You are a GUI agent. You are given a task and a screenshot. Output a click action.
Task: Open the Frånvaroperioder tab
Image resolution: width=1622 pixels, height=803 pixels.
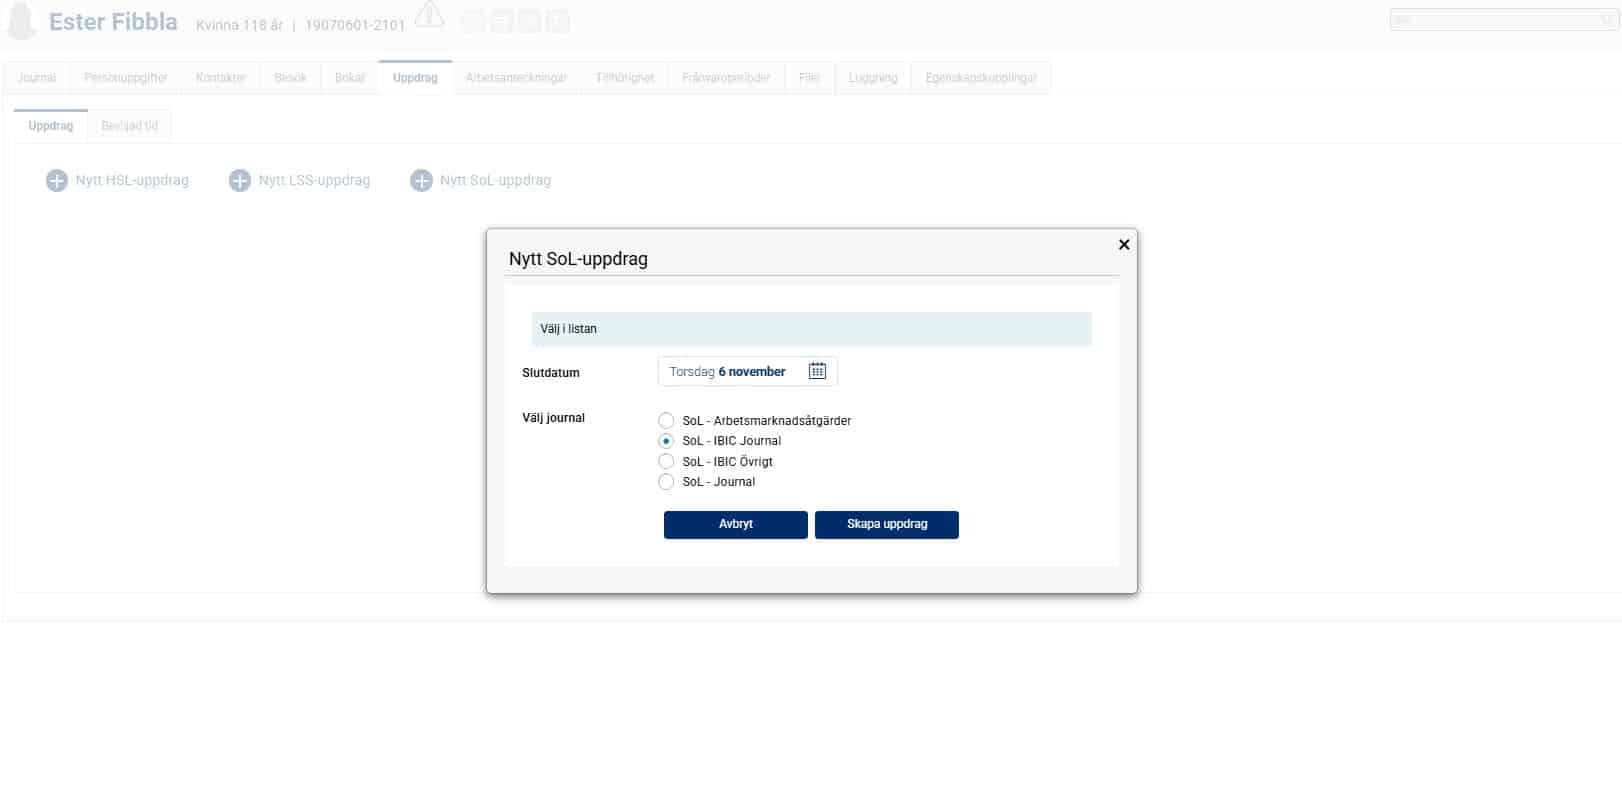pyautogui.click(x=726, y=78)
